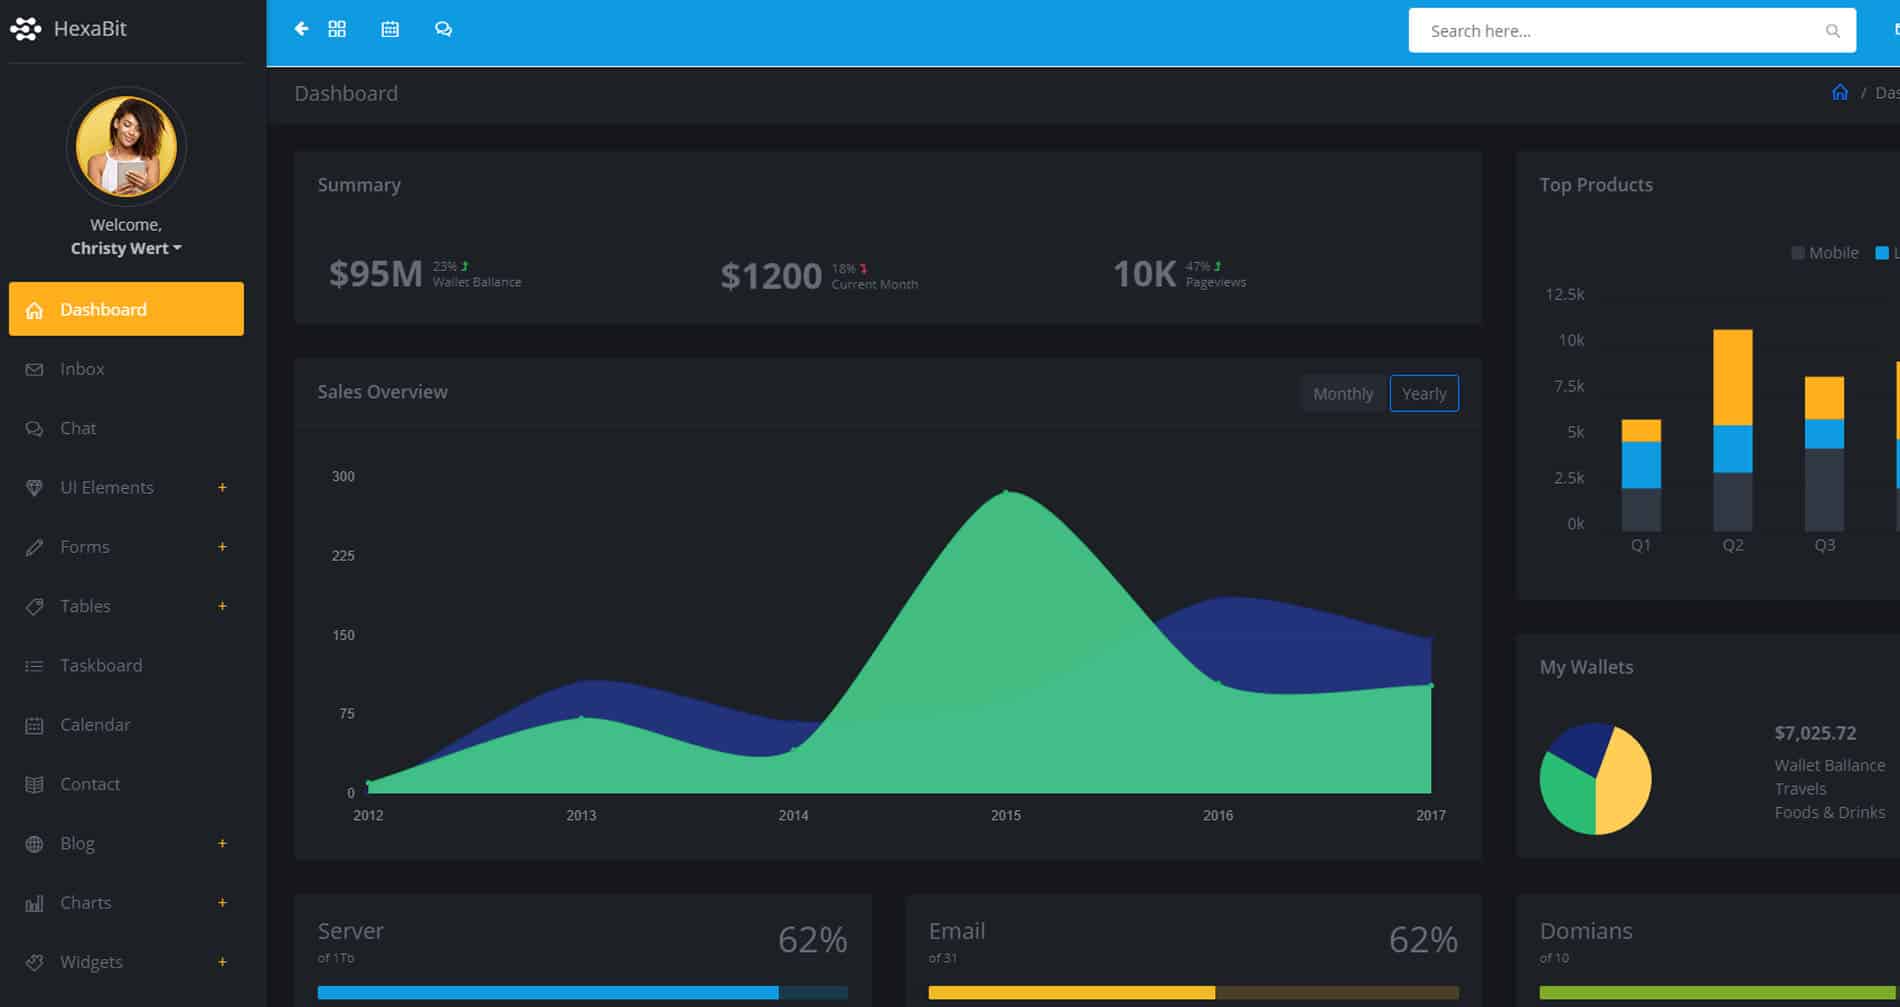Image resolution: width=1900 pixels, height=1007 pixels.
Task: Expand the UI Elements plus sign
Action: 222,487
